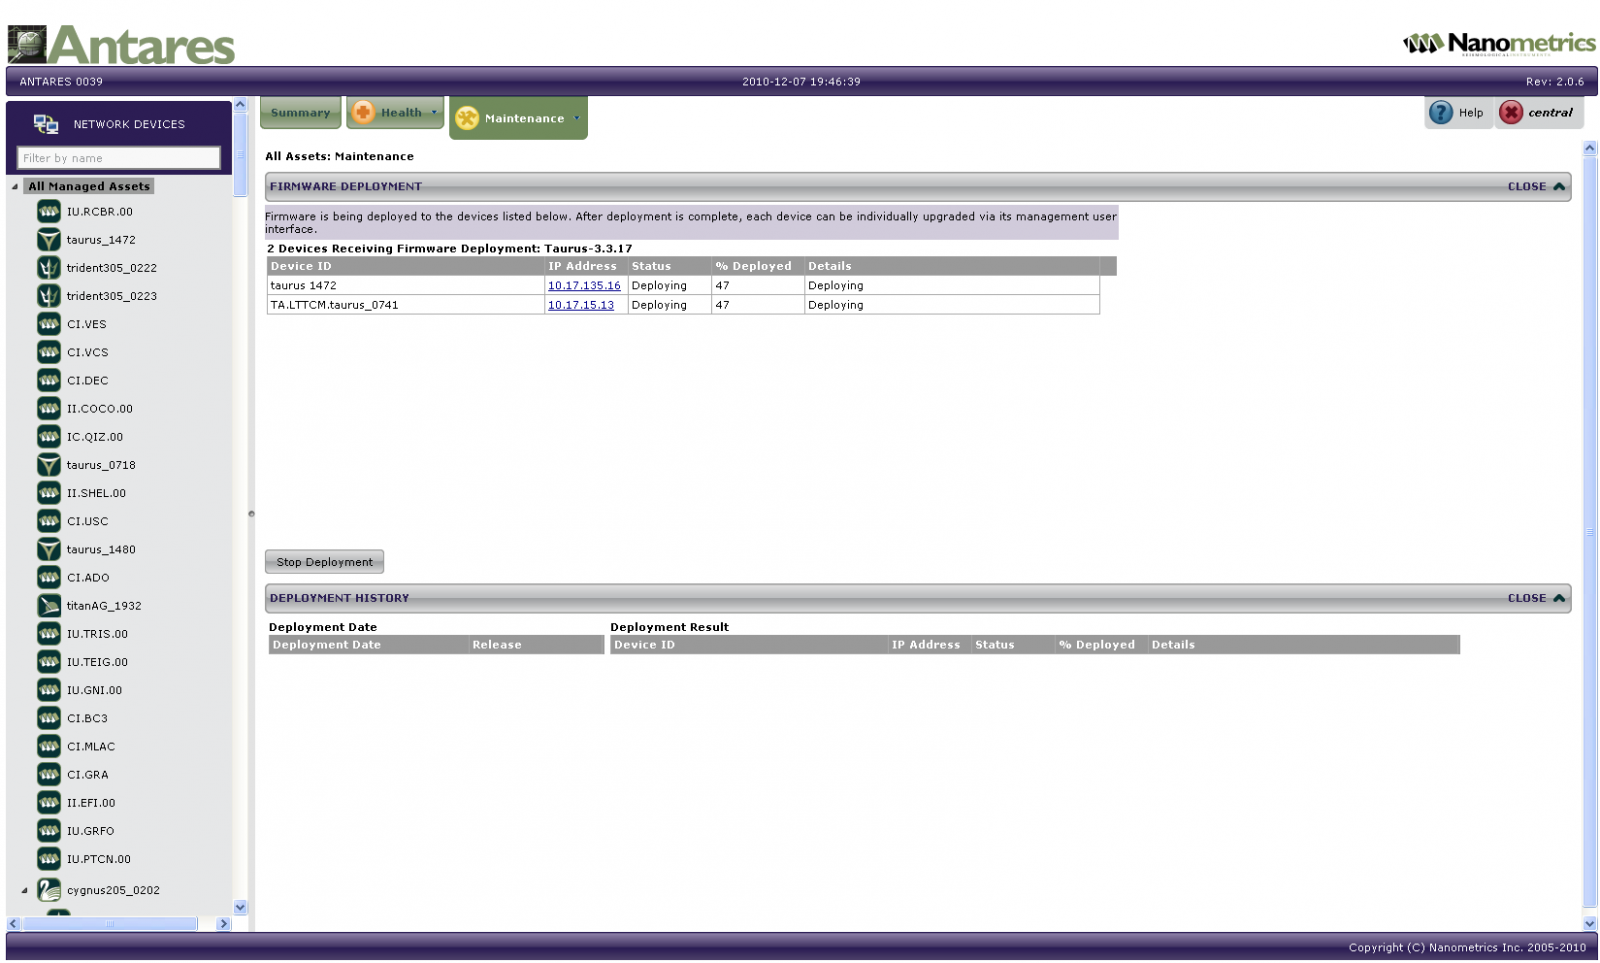Click the red central logout icon
The width and height of the screenshot is (1600, 963).
[x=1511, y=112]
